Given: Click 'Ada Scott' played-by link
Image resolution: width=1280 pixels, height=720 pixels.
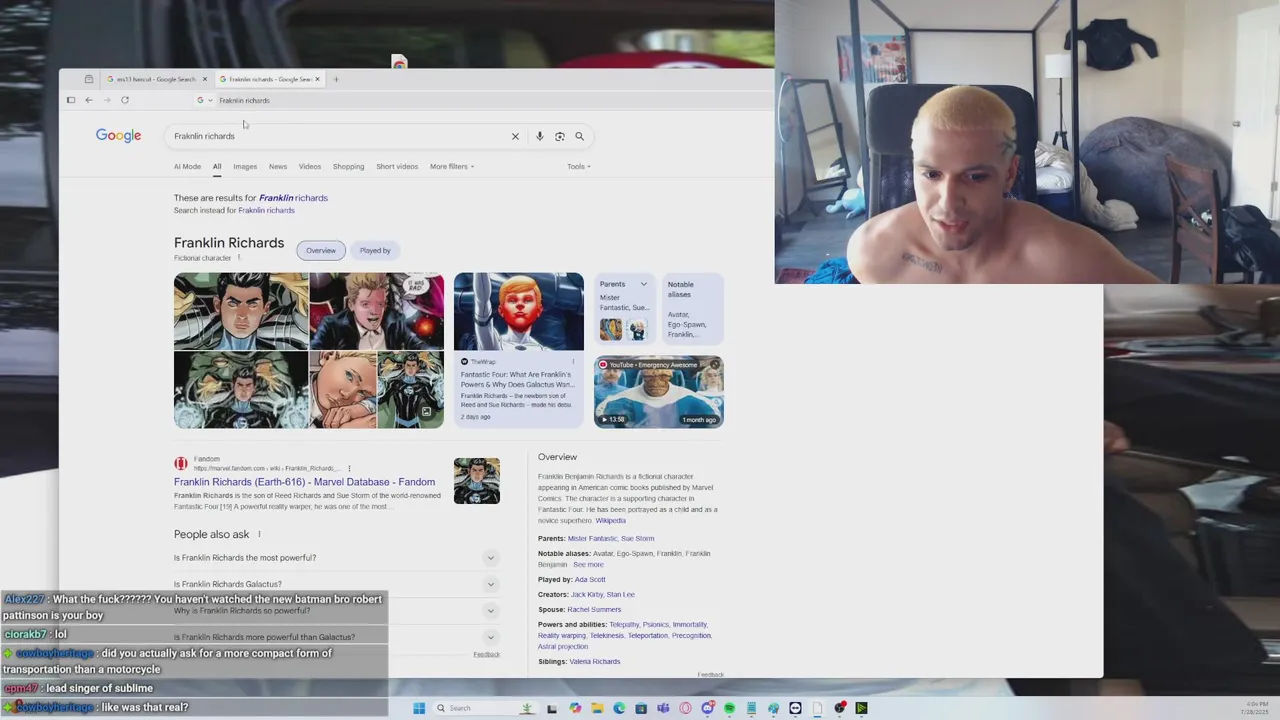Looking at the screenshot, I should point(590,580).
